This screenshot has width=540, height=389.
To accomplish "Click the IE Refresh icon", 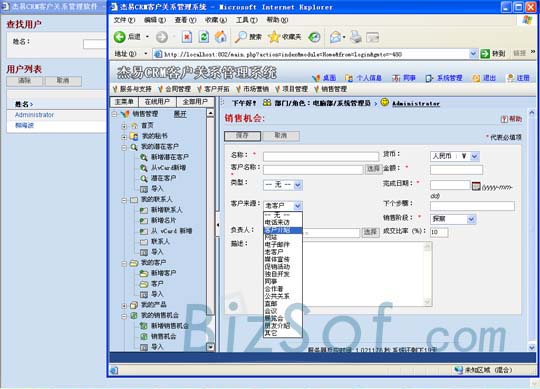I will point(204,37).
